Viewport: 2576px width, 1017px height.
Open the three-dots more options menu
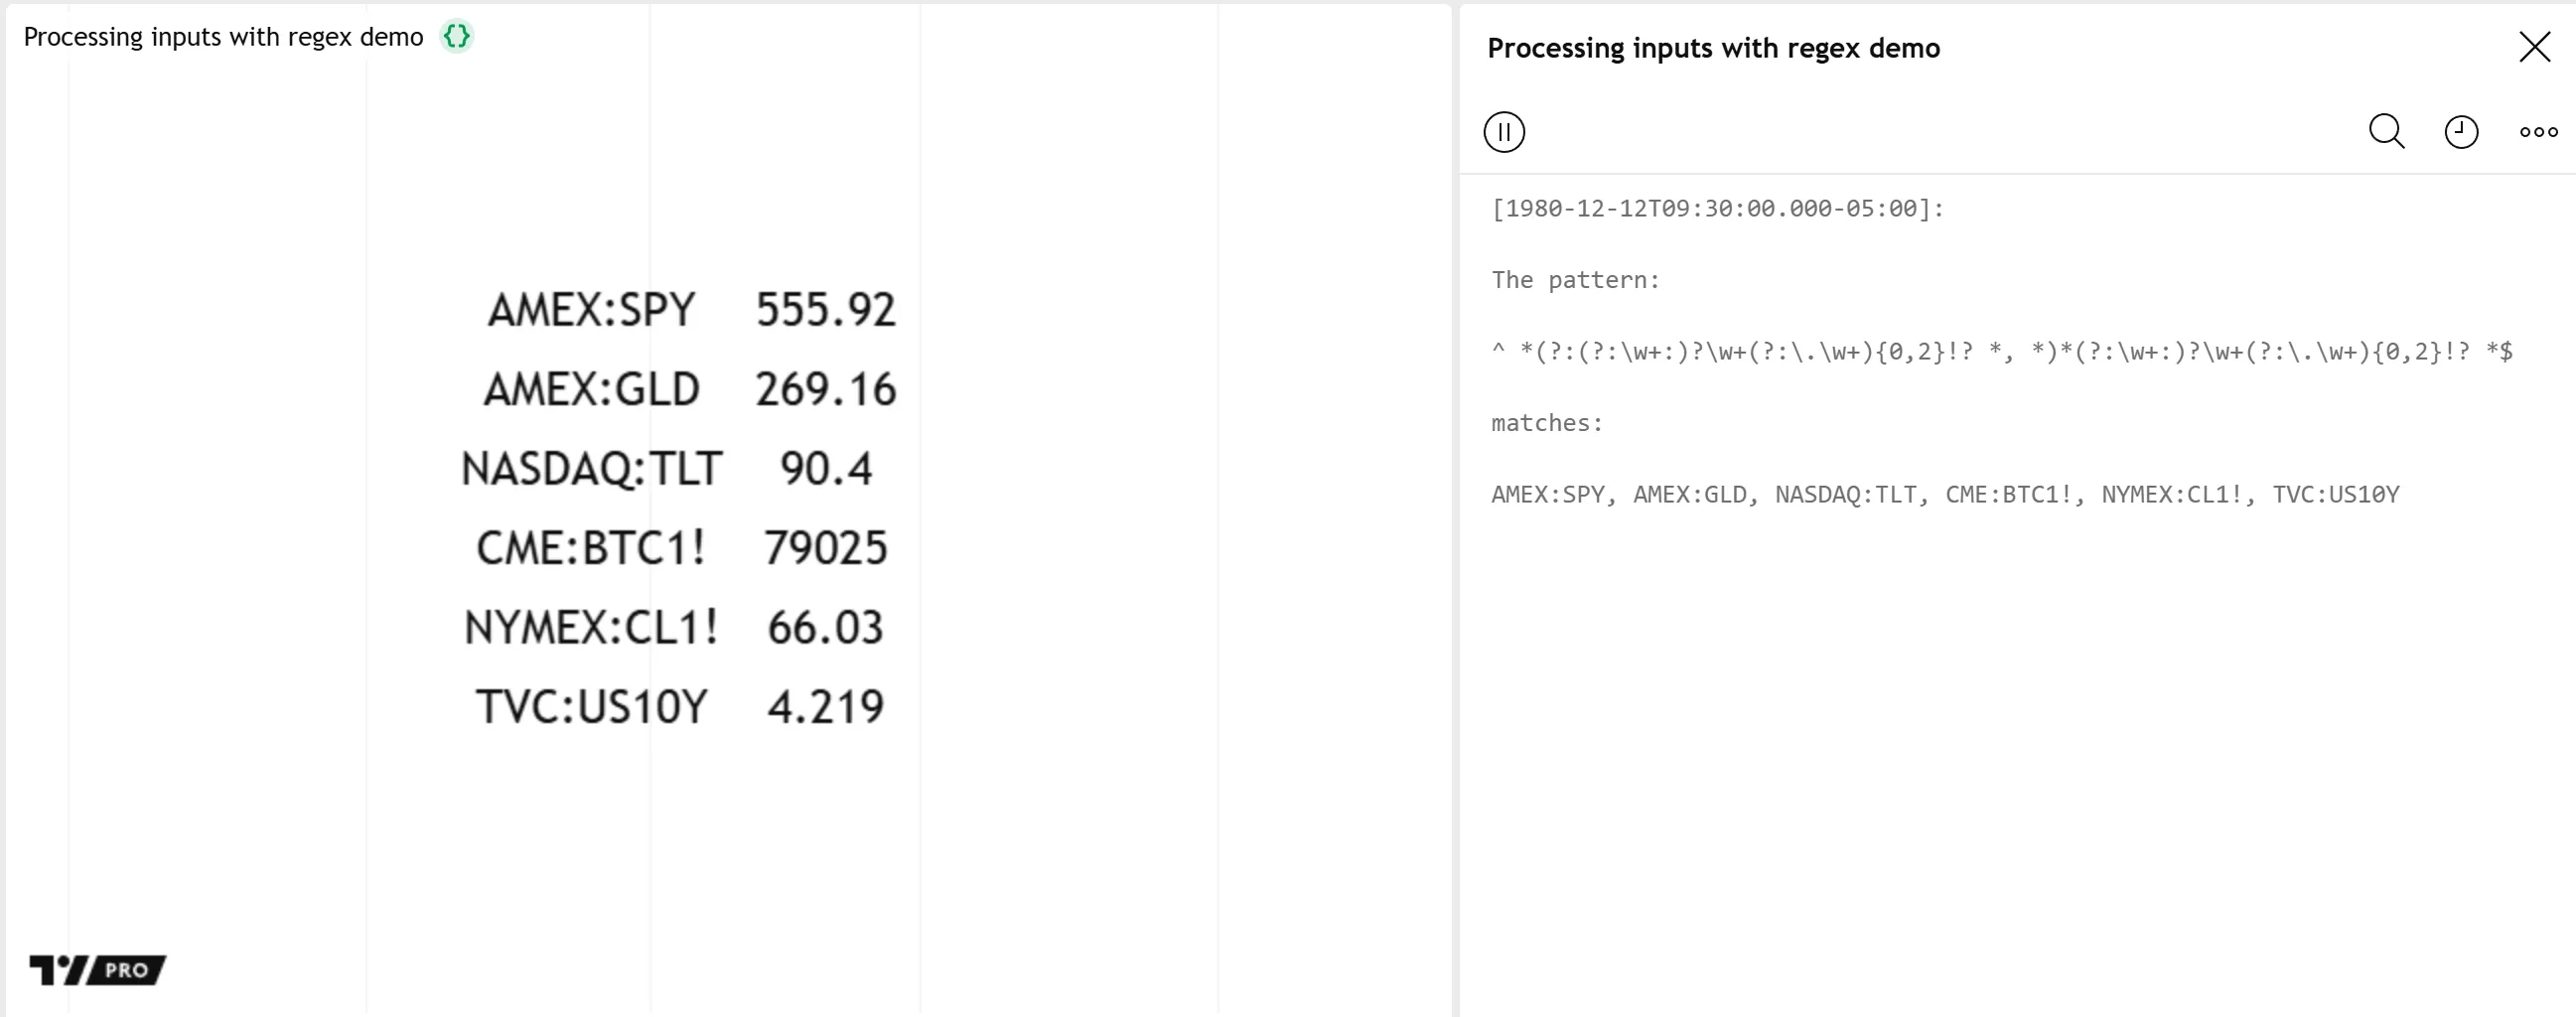tap(2538, 132)
